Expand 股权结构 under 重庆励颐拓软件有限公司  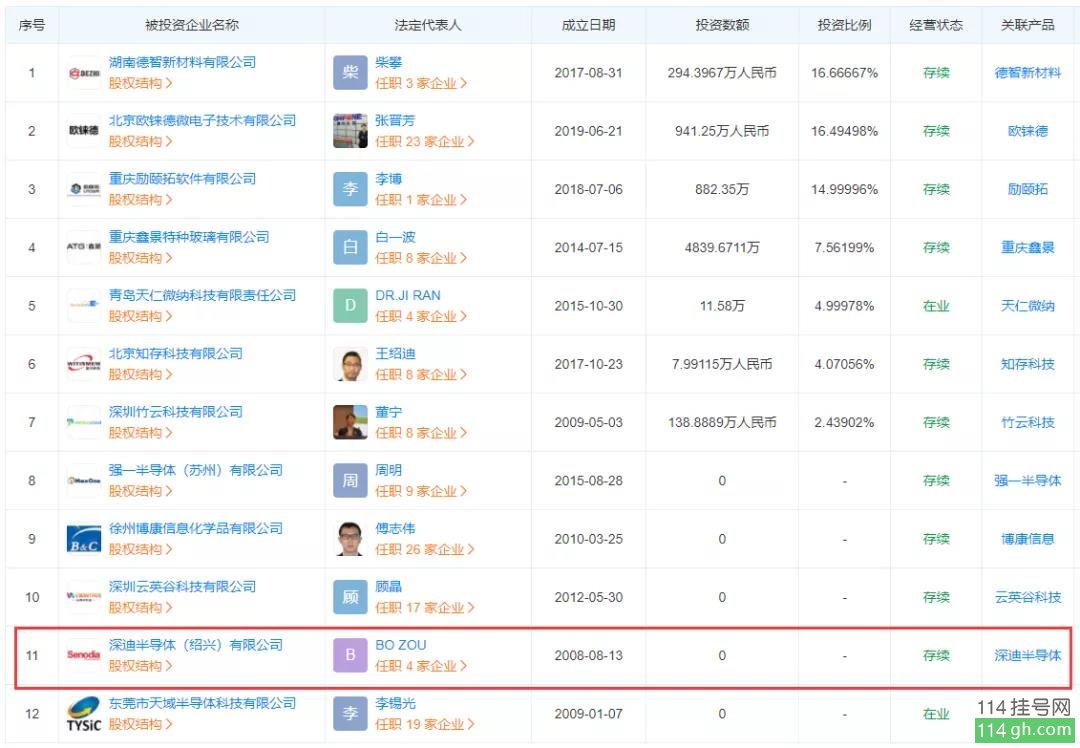[141, 200]
